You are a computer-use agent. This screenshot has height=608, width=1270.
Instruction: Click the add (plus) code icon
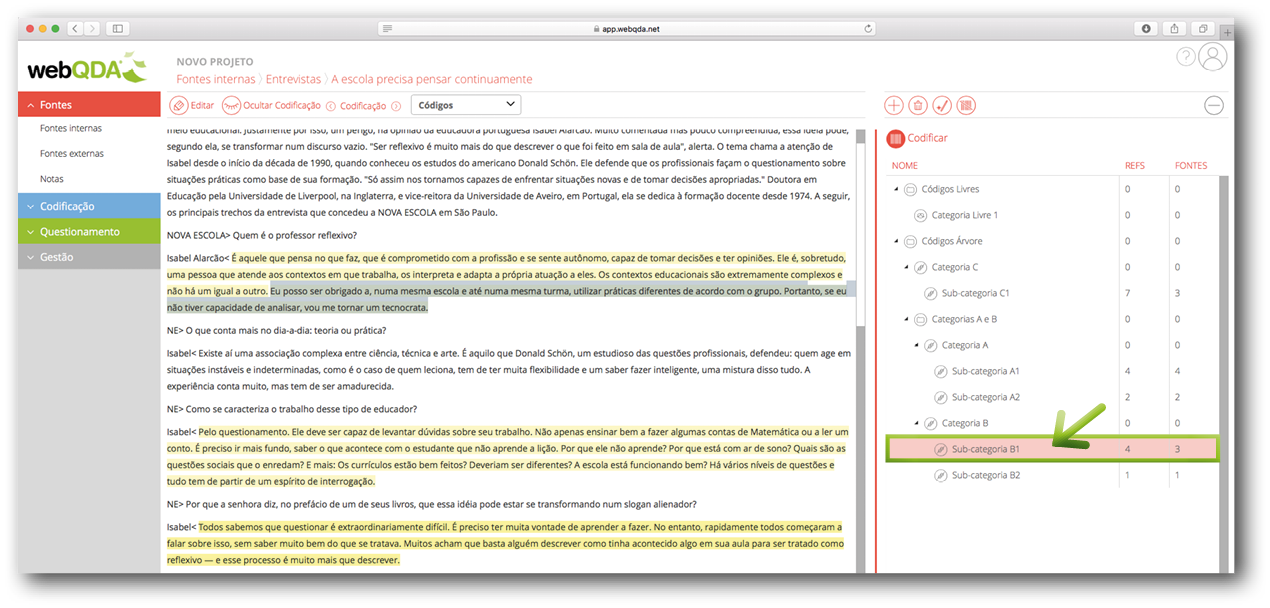pos(894,105)
